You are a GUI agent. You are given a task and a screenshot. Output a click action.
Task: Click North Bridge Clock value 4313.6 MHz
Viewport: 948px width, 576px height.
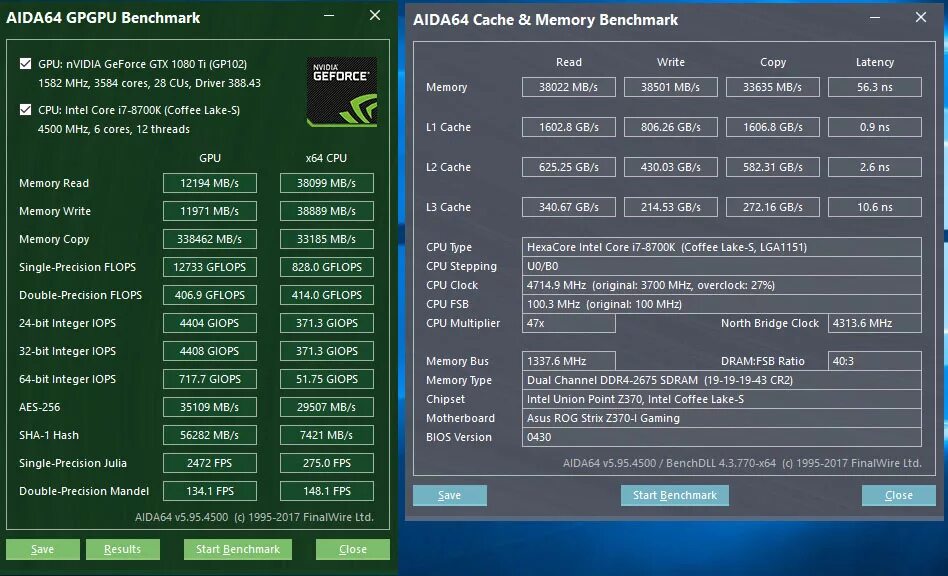point(875,323)
